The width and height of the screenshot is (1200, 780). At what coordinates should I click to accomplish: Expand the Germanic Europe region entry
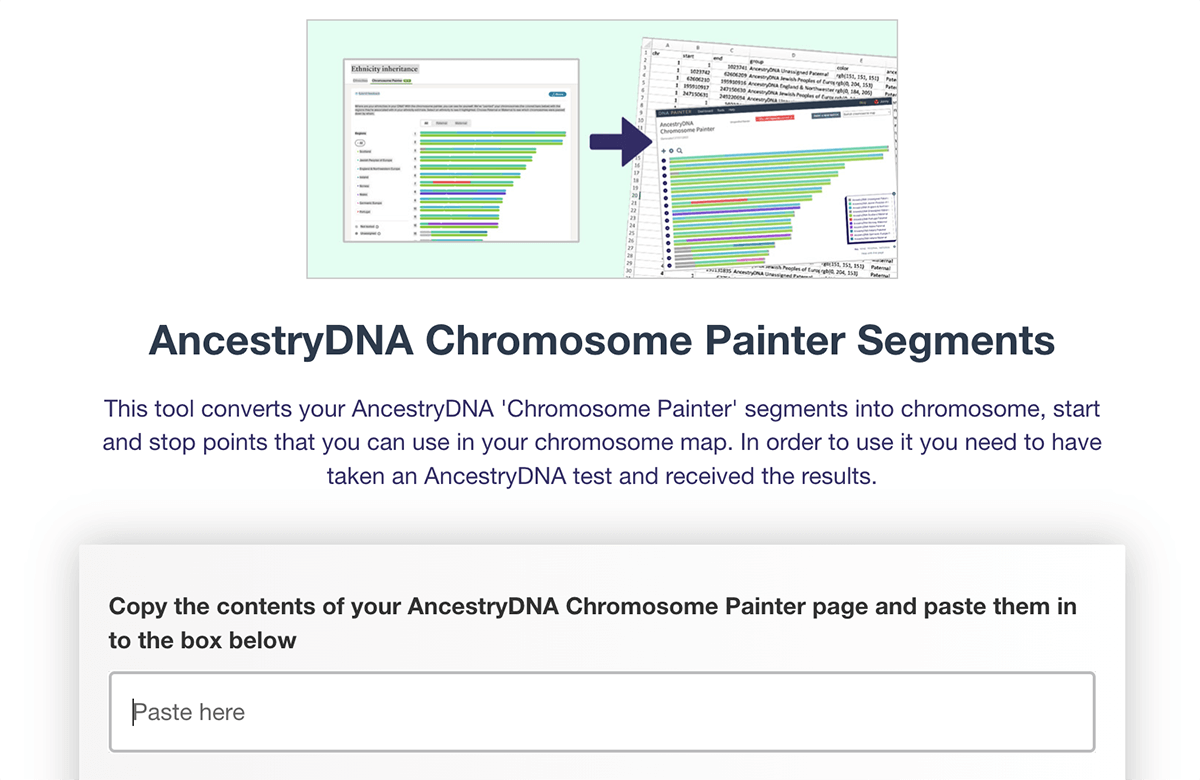click(x=371, y=203)
